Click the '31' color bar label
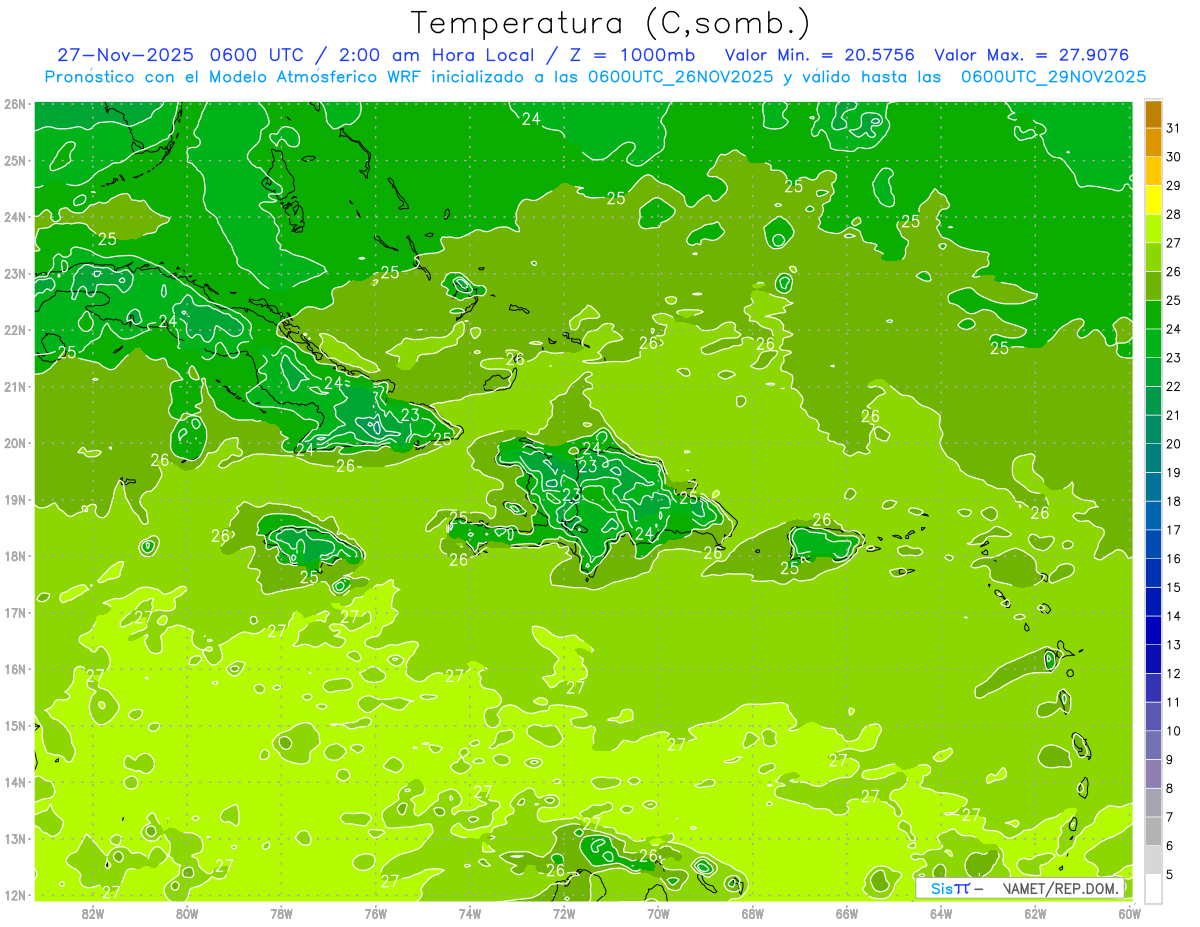The image size is (1200, 927). [x=1174, y=129]
